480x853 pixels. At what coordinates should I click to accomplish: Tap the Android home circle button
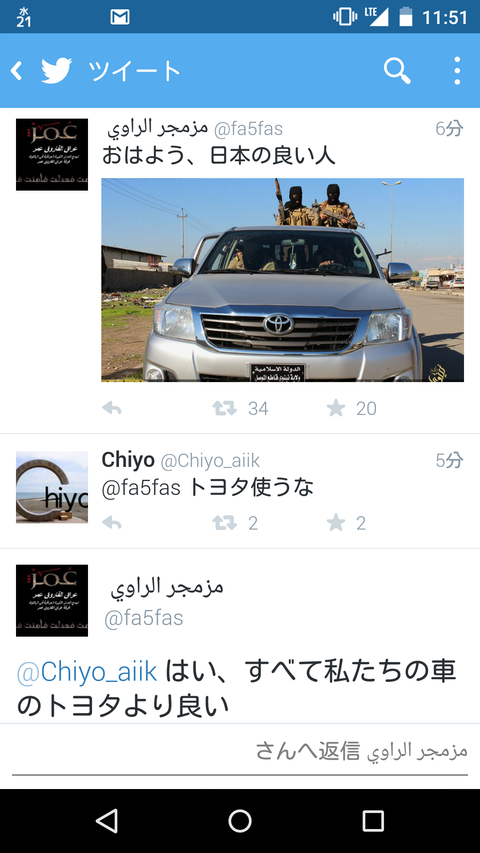(240, 820)
